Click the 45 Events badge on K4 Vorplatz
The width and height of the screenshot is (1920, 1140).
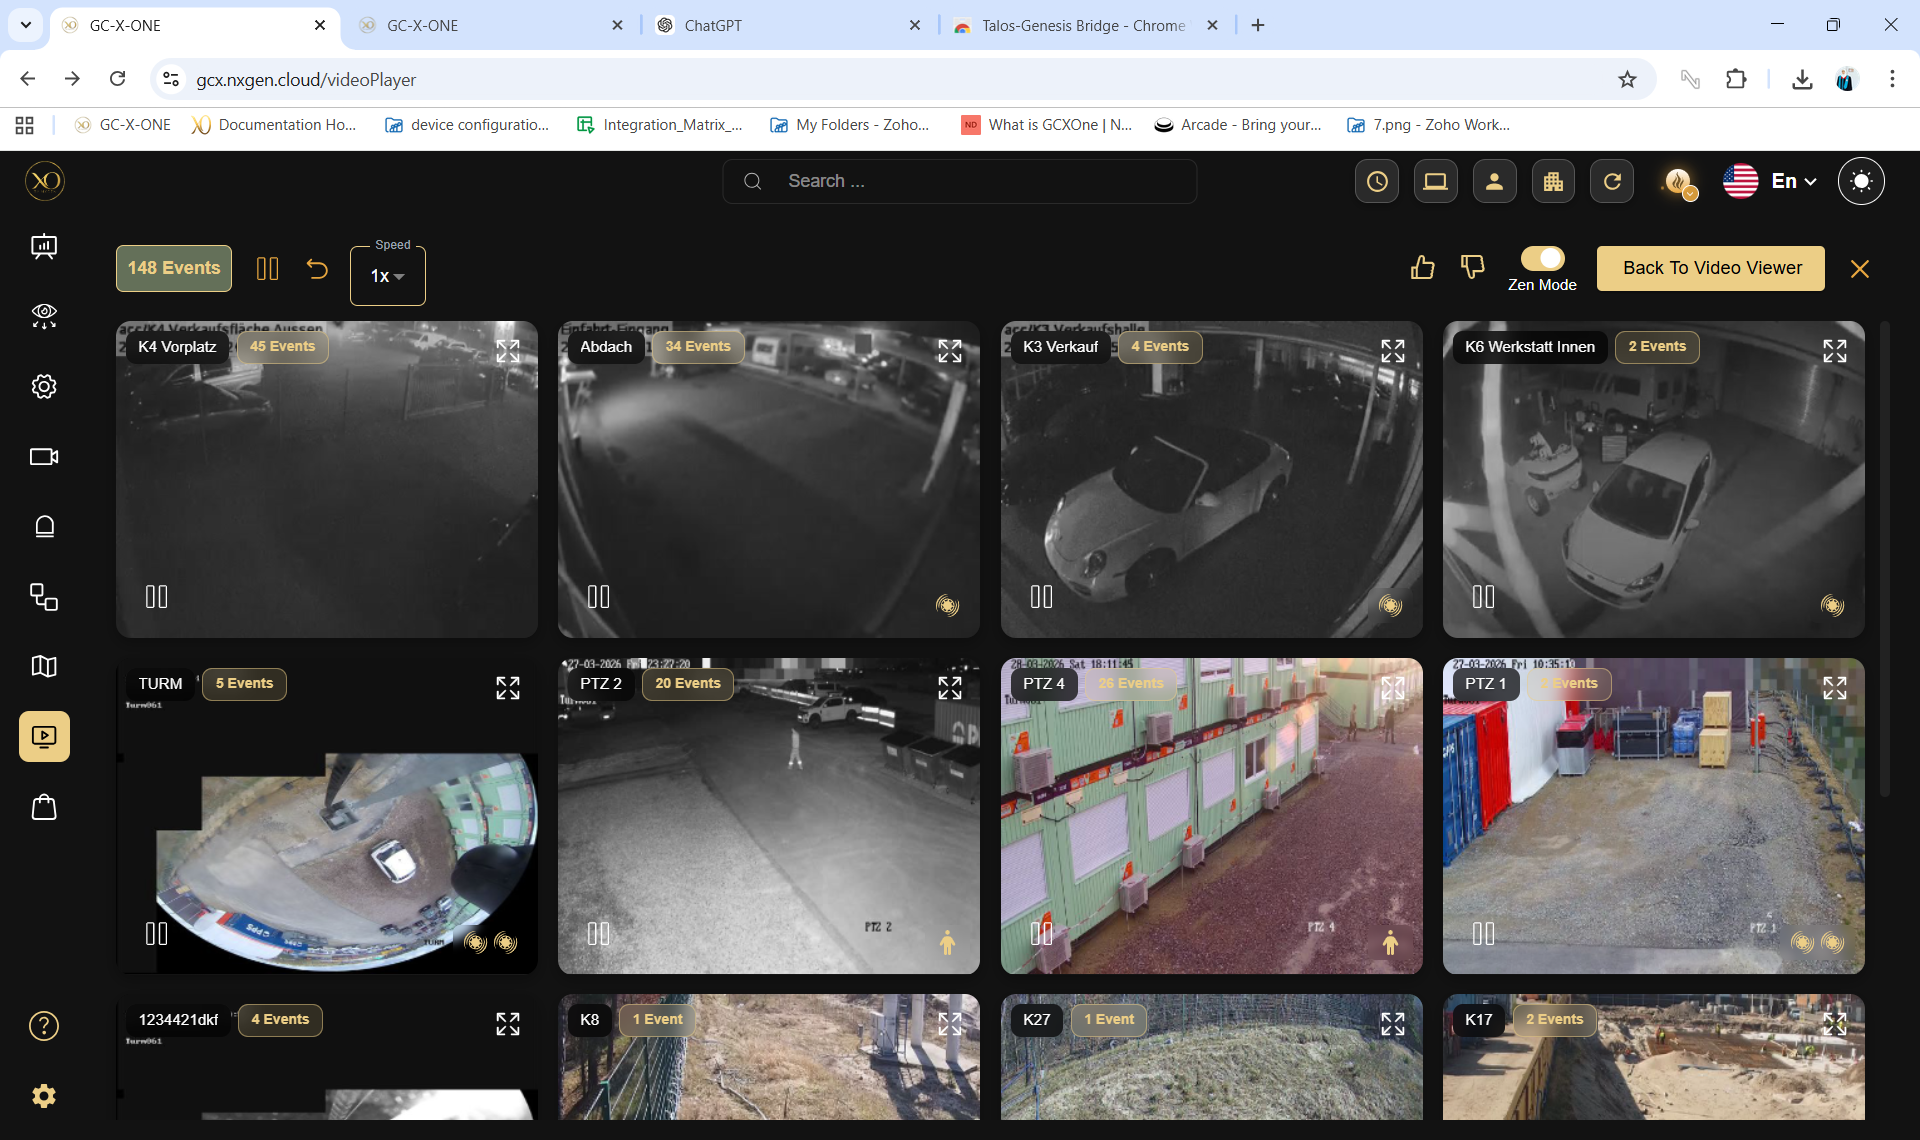click(282, 347)
